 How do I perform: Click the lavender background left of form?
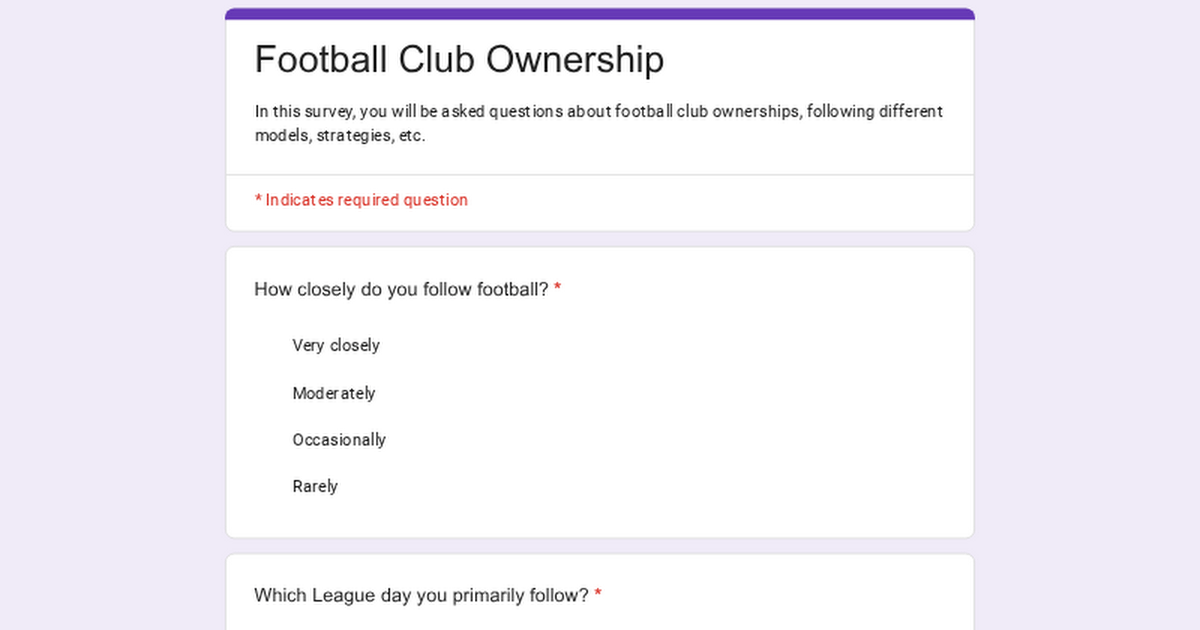coord(110,320)
